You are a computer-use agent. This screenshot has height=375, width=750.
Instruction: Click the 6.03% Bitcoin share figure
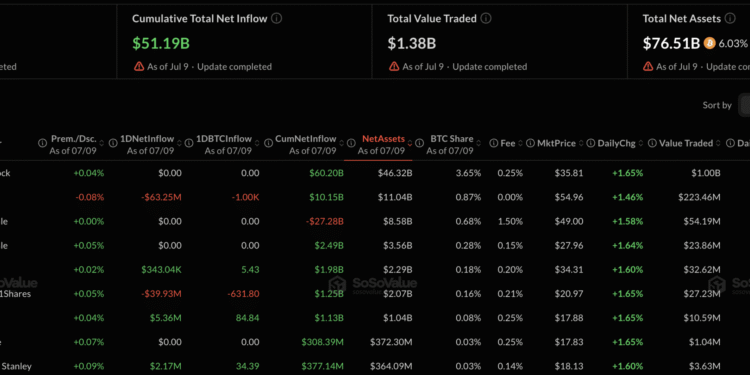click(x=733, y=44)
